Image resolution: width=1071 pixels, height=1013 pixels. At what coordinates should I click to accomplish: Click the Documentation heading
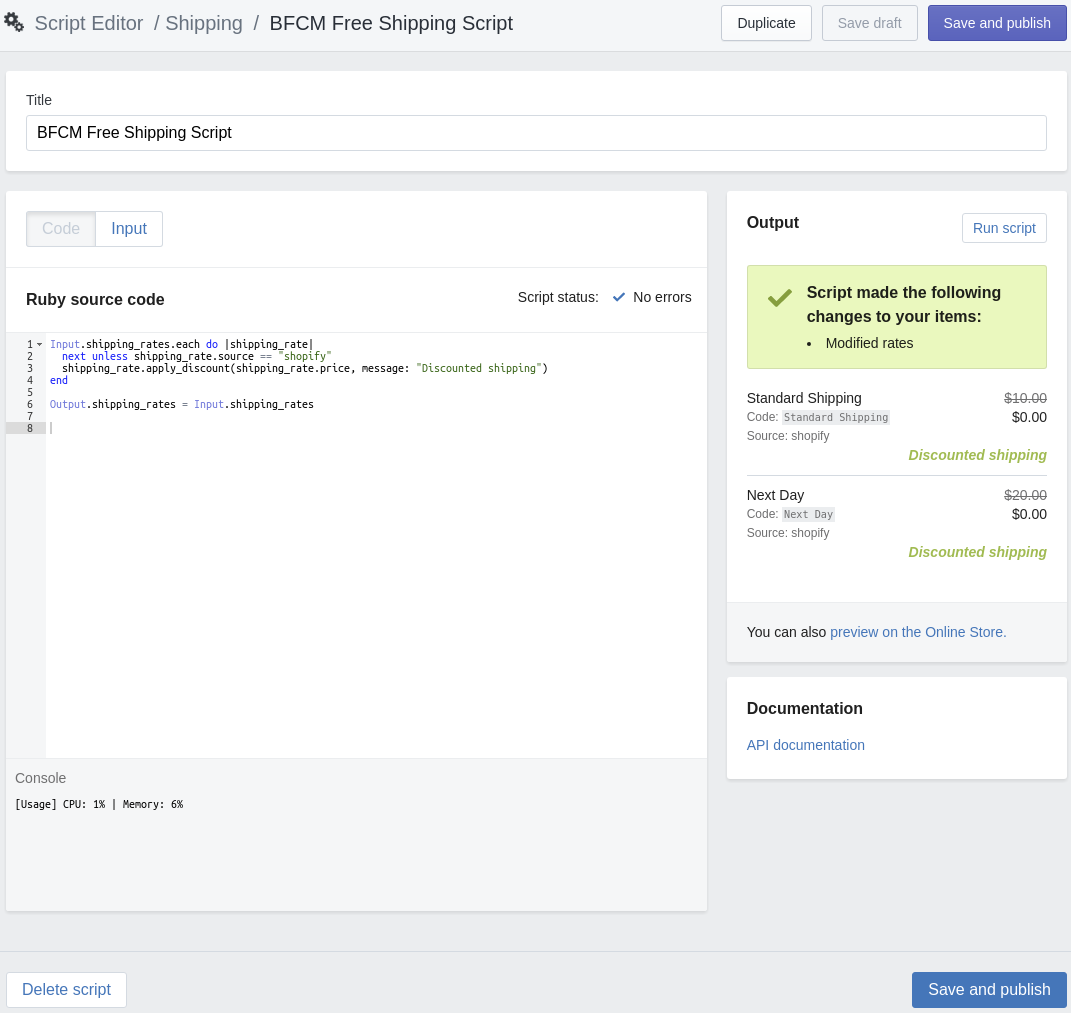805,708
